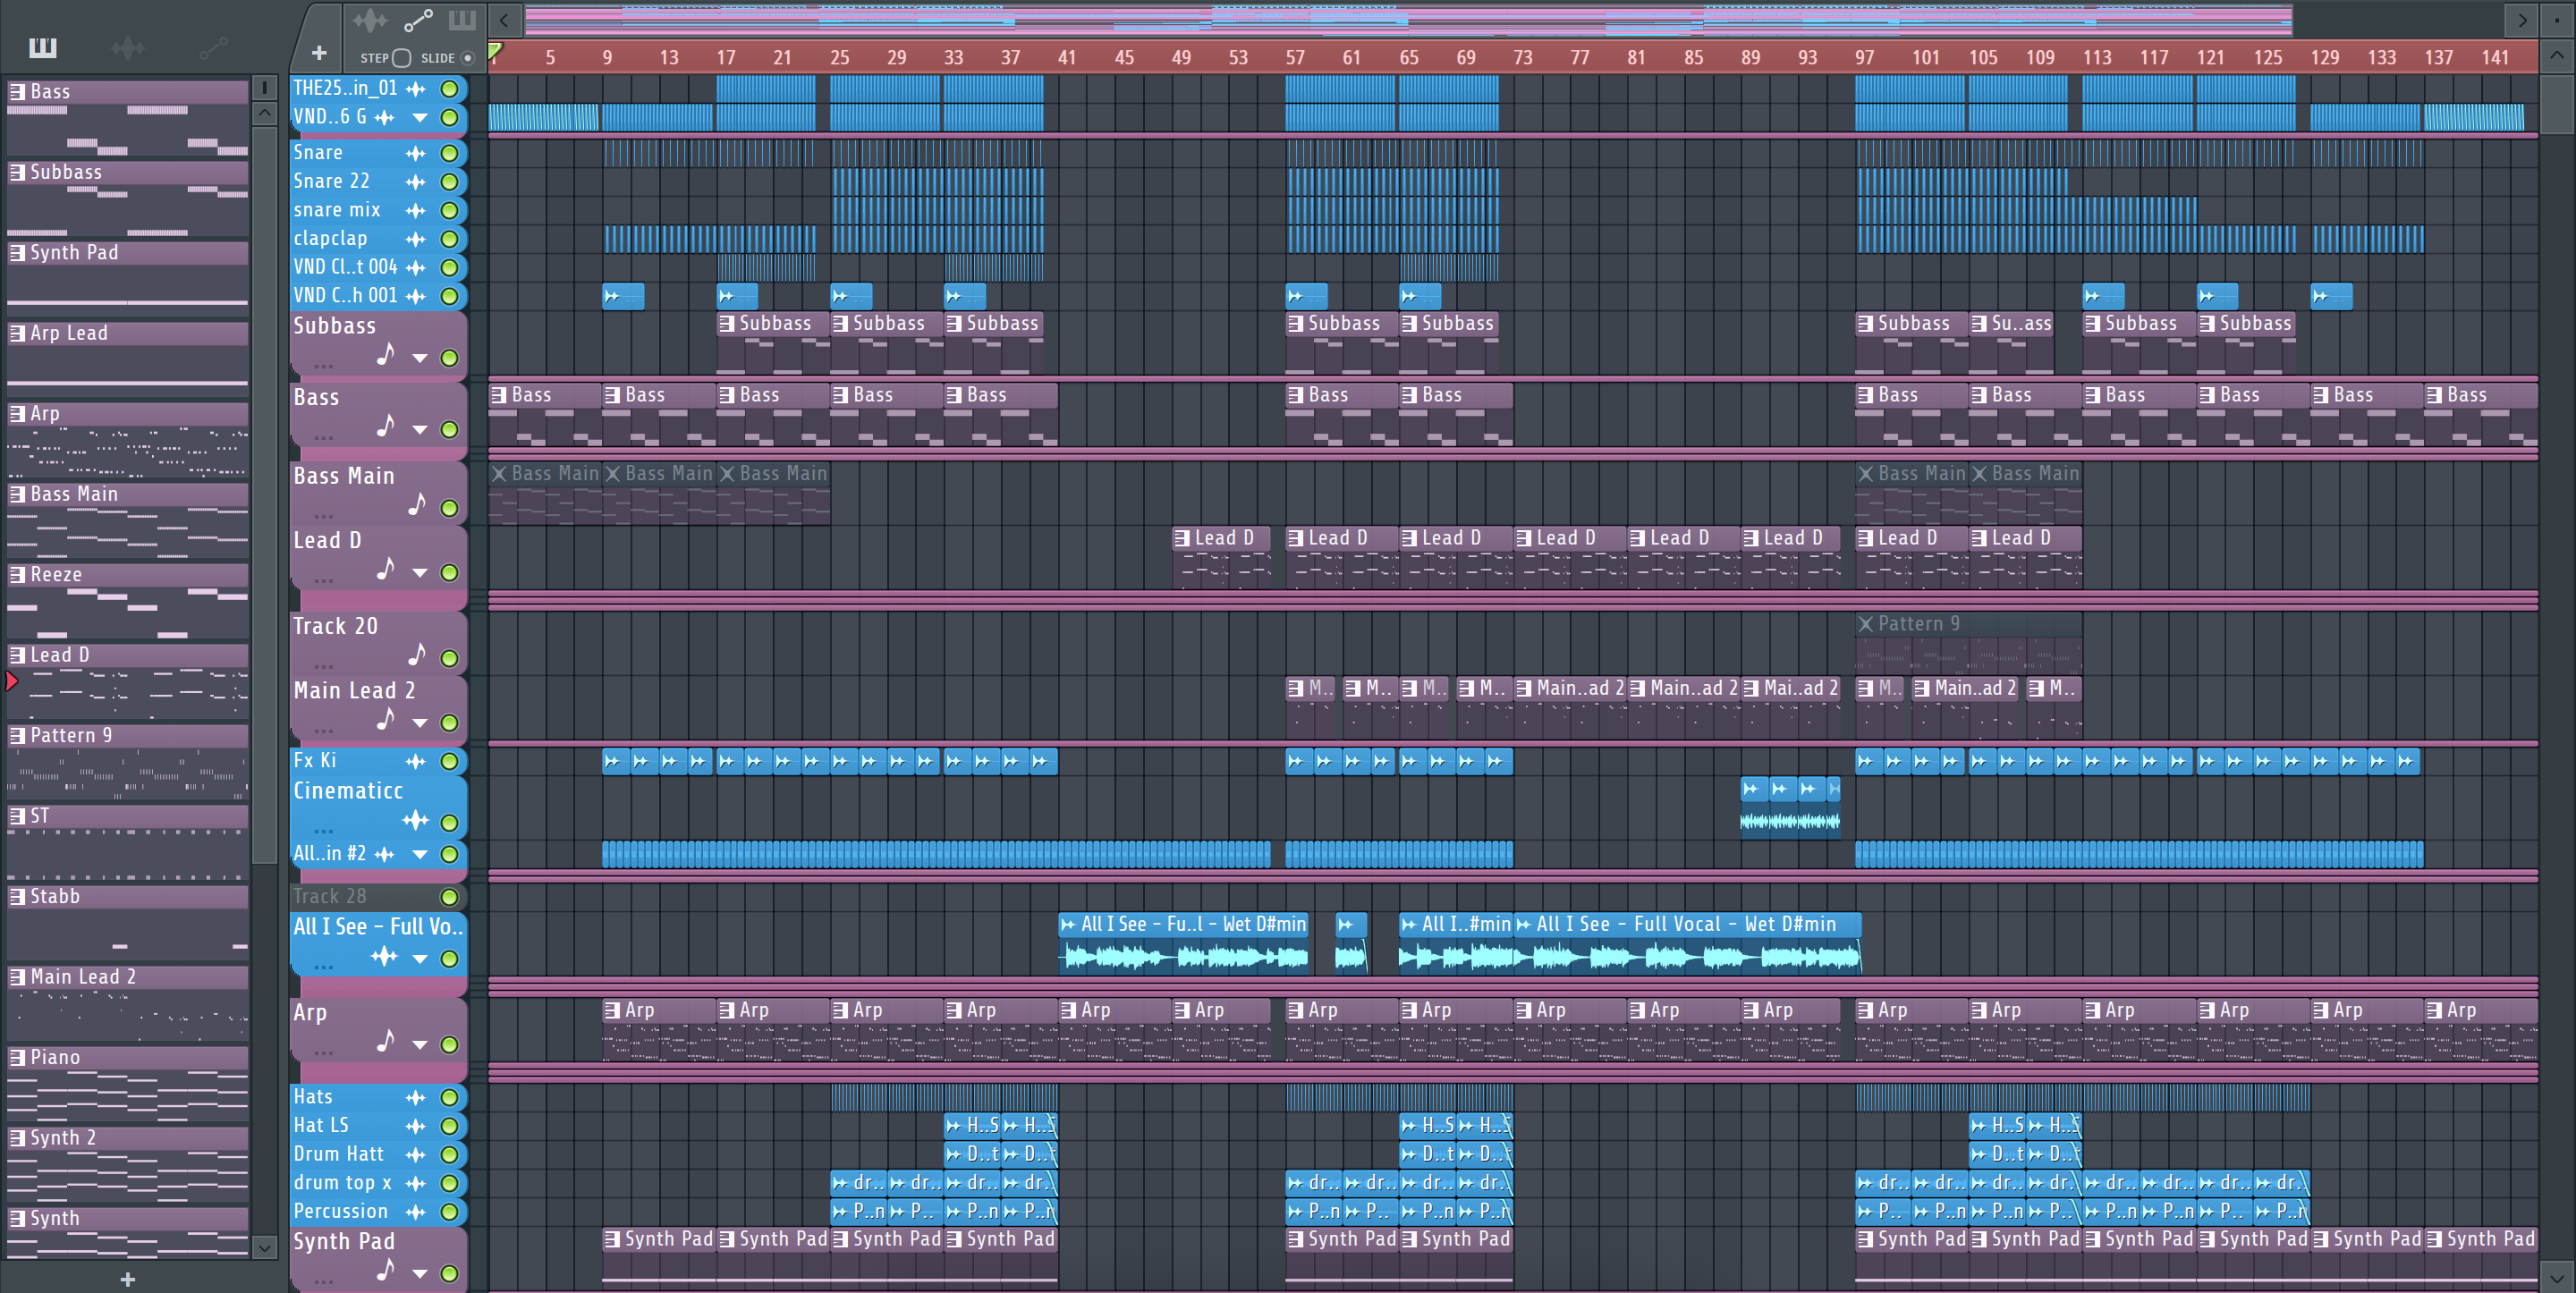2576x1293 pixels.
Task: Click the picker scroll down chevron
Action: pos(264,1247)
